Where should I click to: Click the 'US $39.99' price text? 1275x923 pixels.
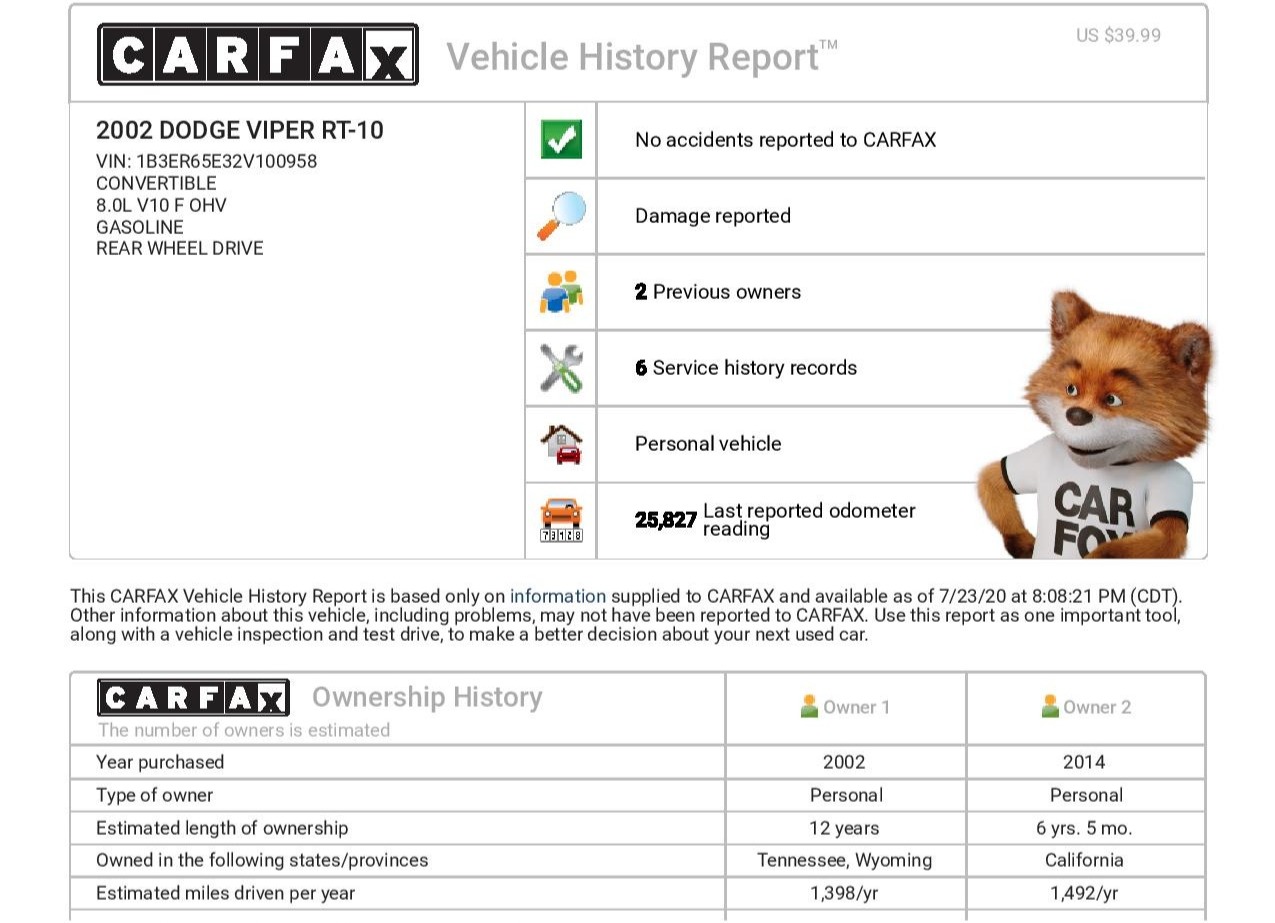1119,35
